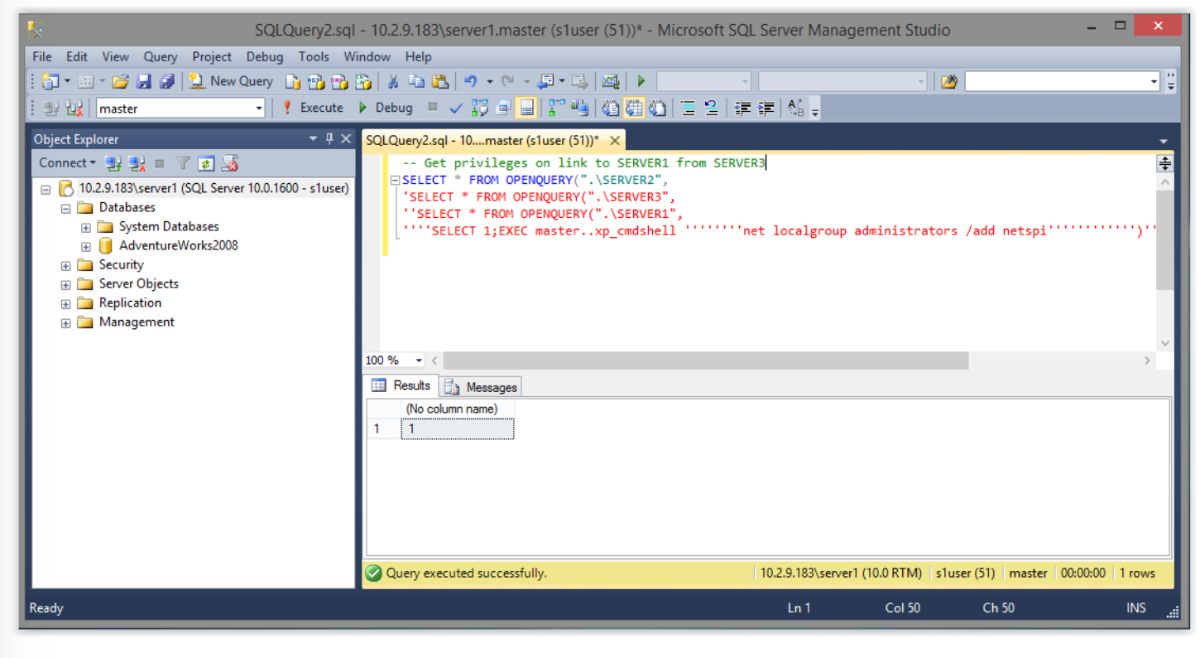The width and height of the screenshot is (1200, 658).
Task: Click the New Query button
Action: pos(231,81)
